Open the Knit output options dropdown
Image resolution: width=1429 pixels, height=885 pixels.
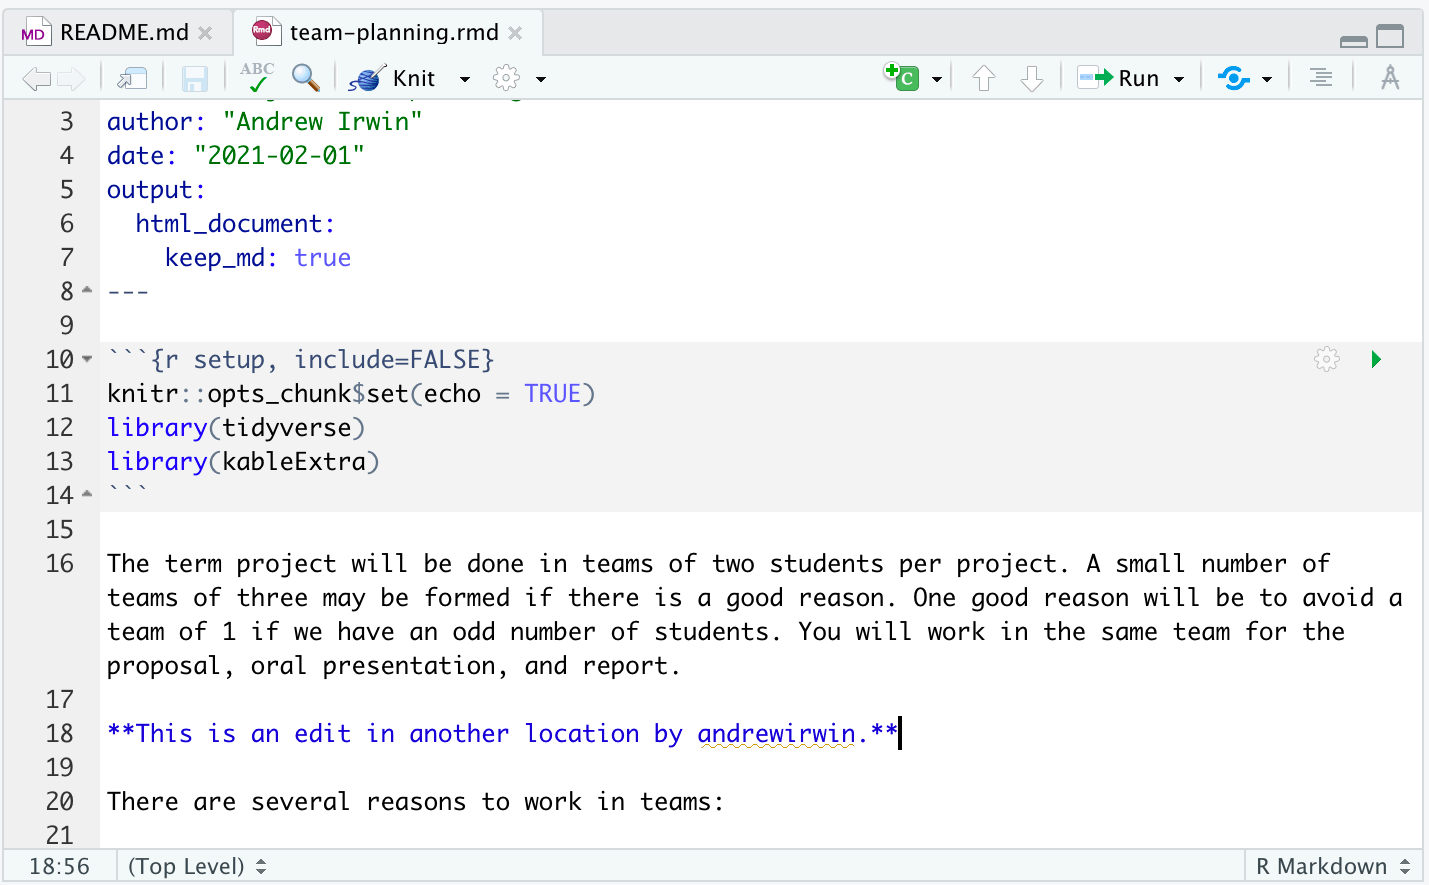pos(463,77)
